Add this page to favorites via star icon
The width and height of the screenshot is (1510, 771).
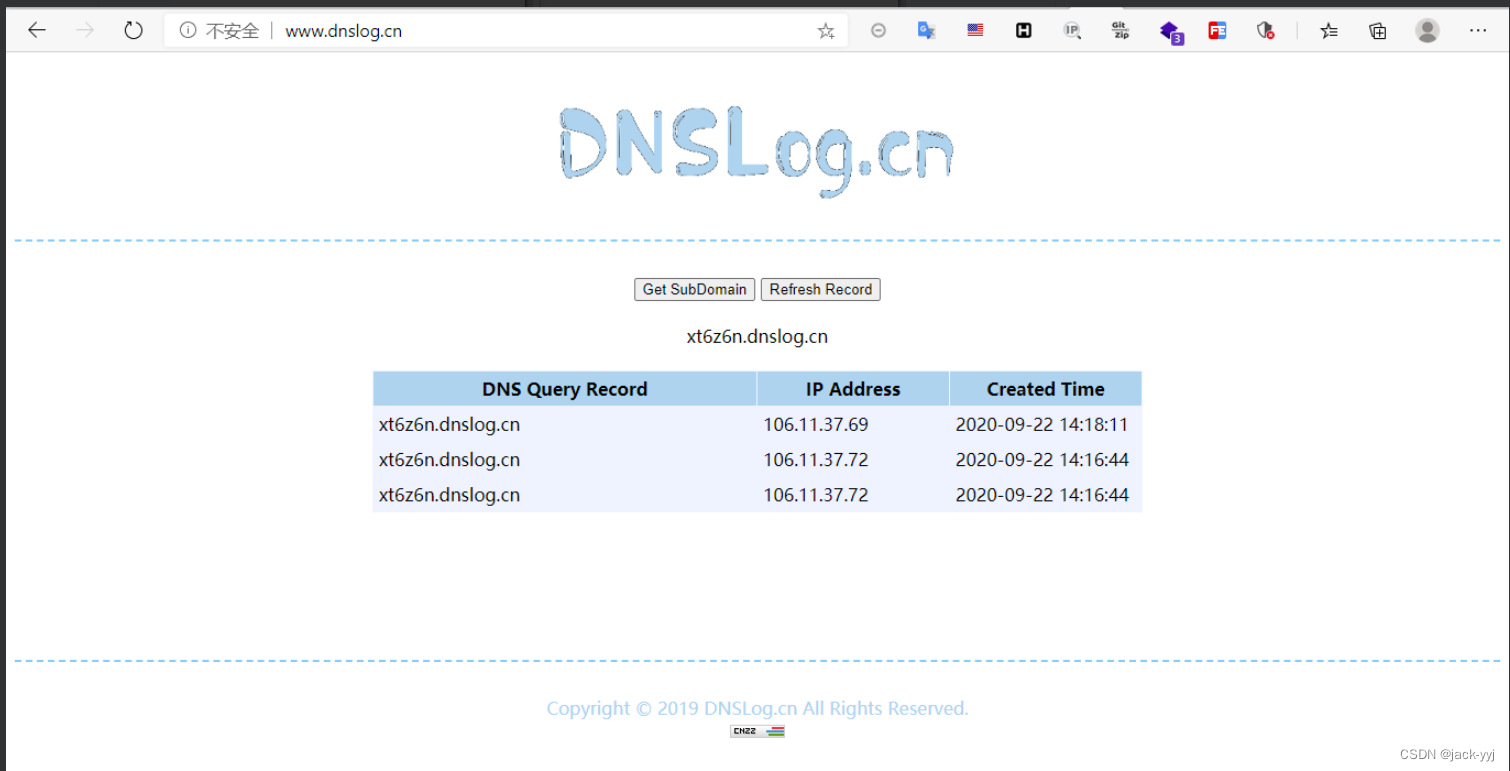click(x=825, y=31)
